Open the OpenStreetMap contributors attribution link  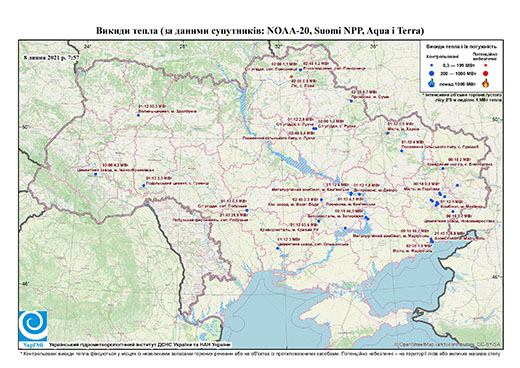pyautogui.click(x=448, y=344)
